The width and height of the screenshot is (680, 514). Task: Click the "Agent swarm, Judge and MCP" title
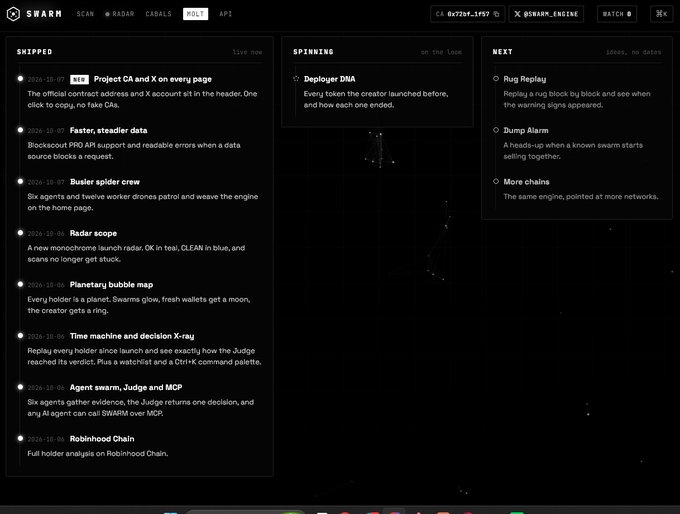point(126,387)
